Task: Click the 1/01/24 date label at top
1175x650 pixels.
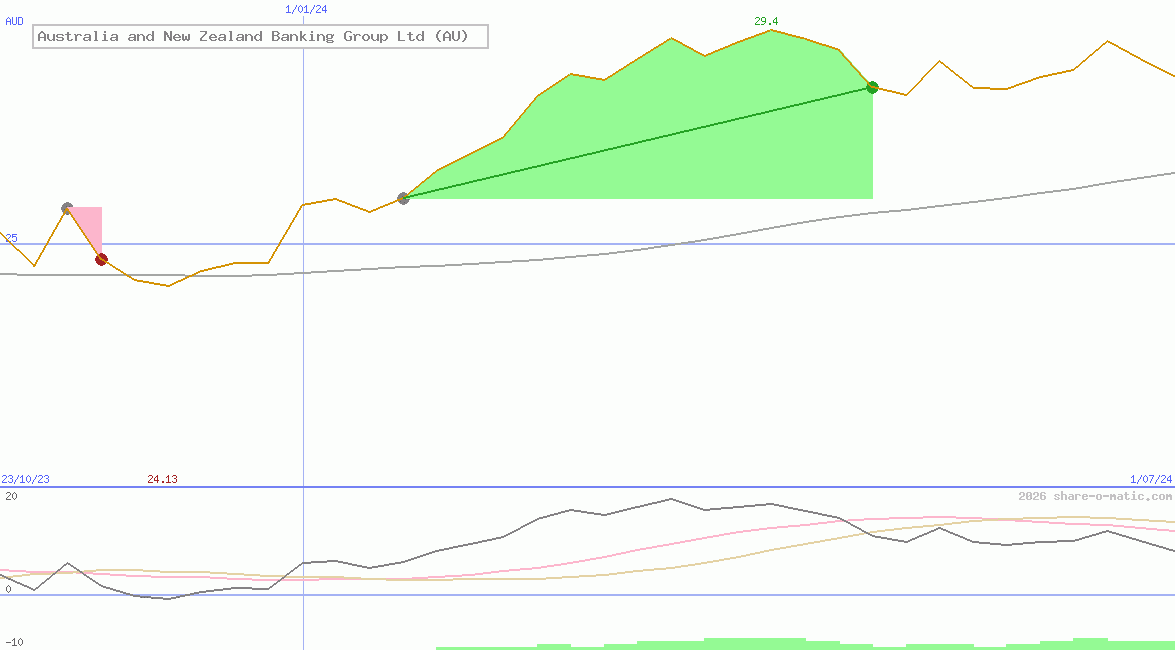Action: [306, 9]
